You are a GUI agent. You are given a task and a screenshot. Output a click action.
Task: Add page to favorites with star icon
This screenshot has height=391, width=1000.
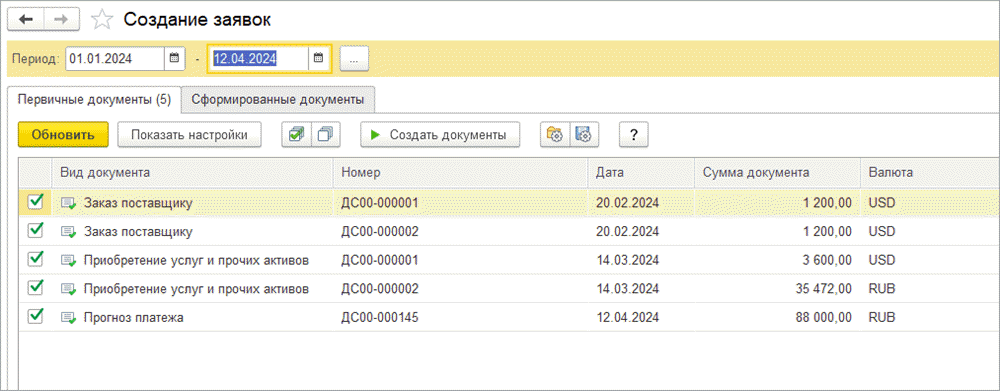click(x=101, y=20)
